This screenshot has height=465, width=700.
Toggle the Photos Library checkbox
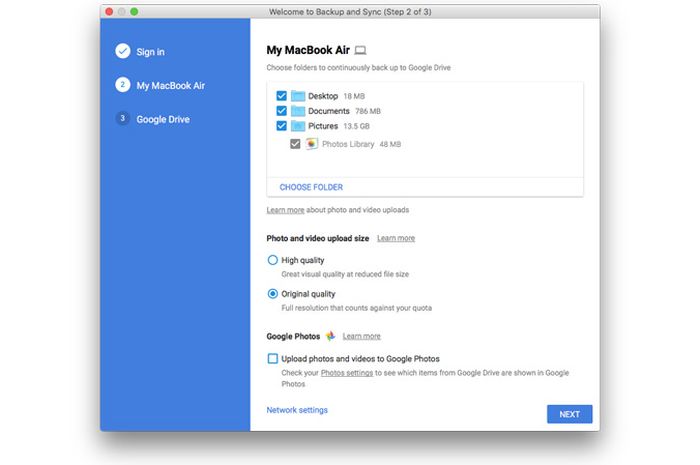point(294,144)
